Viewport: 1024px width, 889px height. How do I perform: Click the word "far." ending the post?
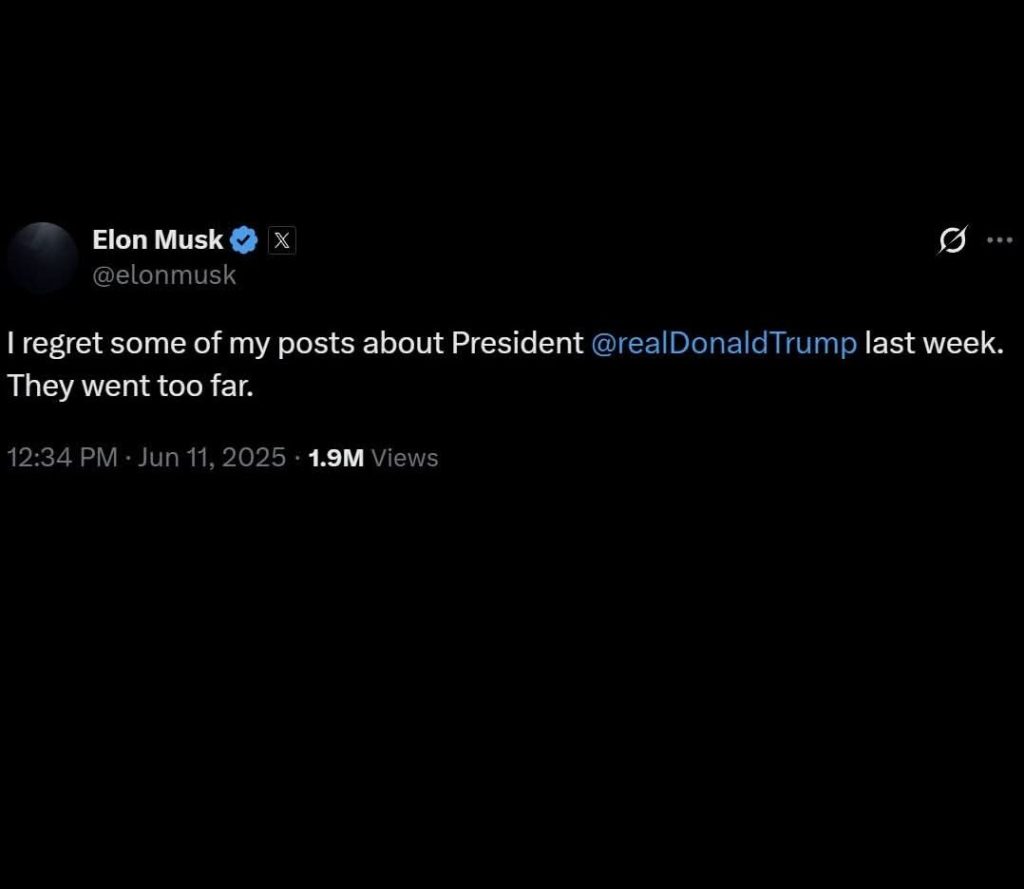(x=232, y=386)
